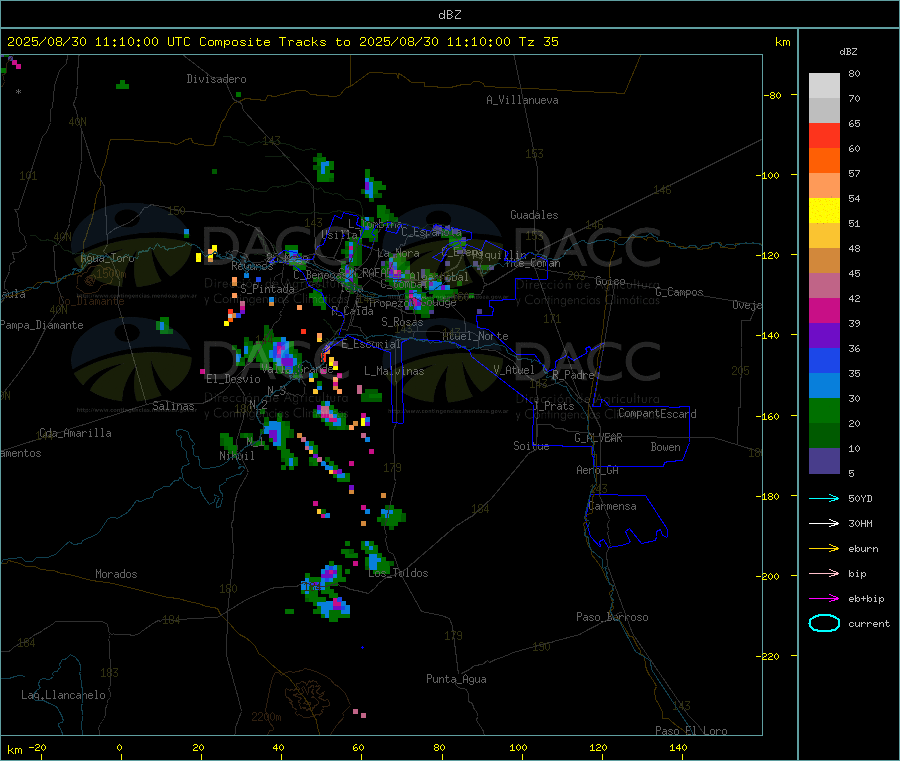Click the Carmensa map label
This screenshot has height=761, width=900.
point(612,506)
